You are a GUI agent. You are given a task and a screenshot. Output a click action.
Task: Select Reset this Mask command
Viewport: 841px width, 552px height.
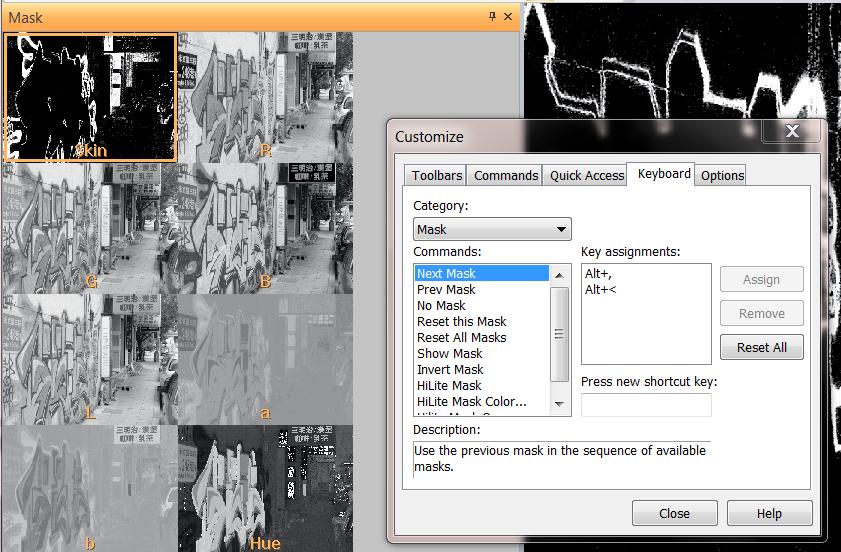click(482, 321)
